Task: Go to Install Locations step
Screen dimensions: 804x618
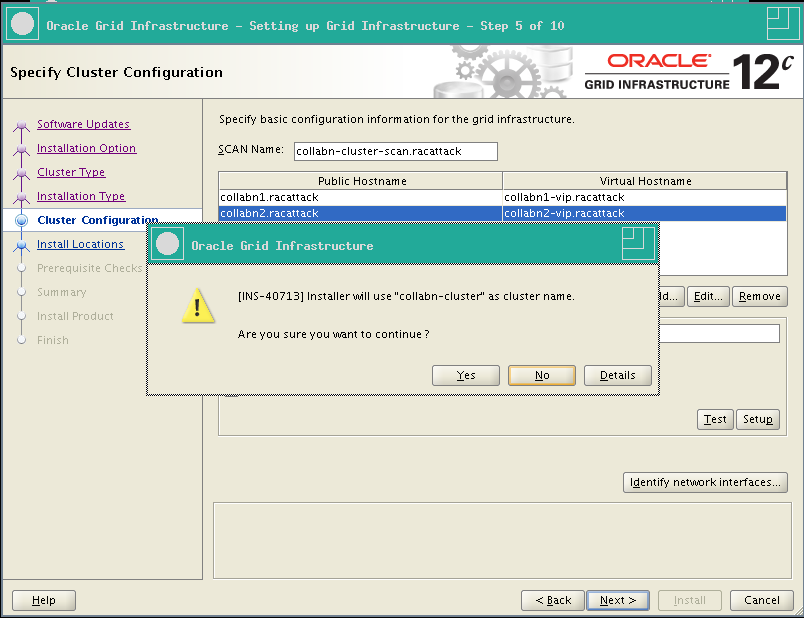Action: pyautogui.click(x=81, y=244)
